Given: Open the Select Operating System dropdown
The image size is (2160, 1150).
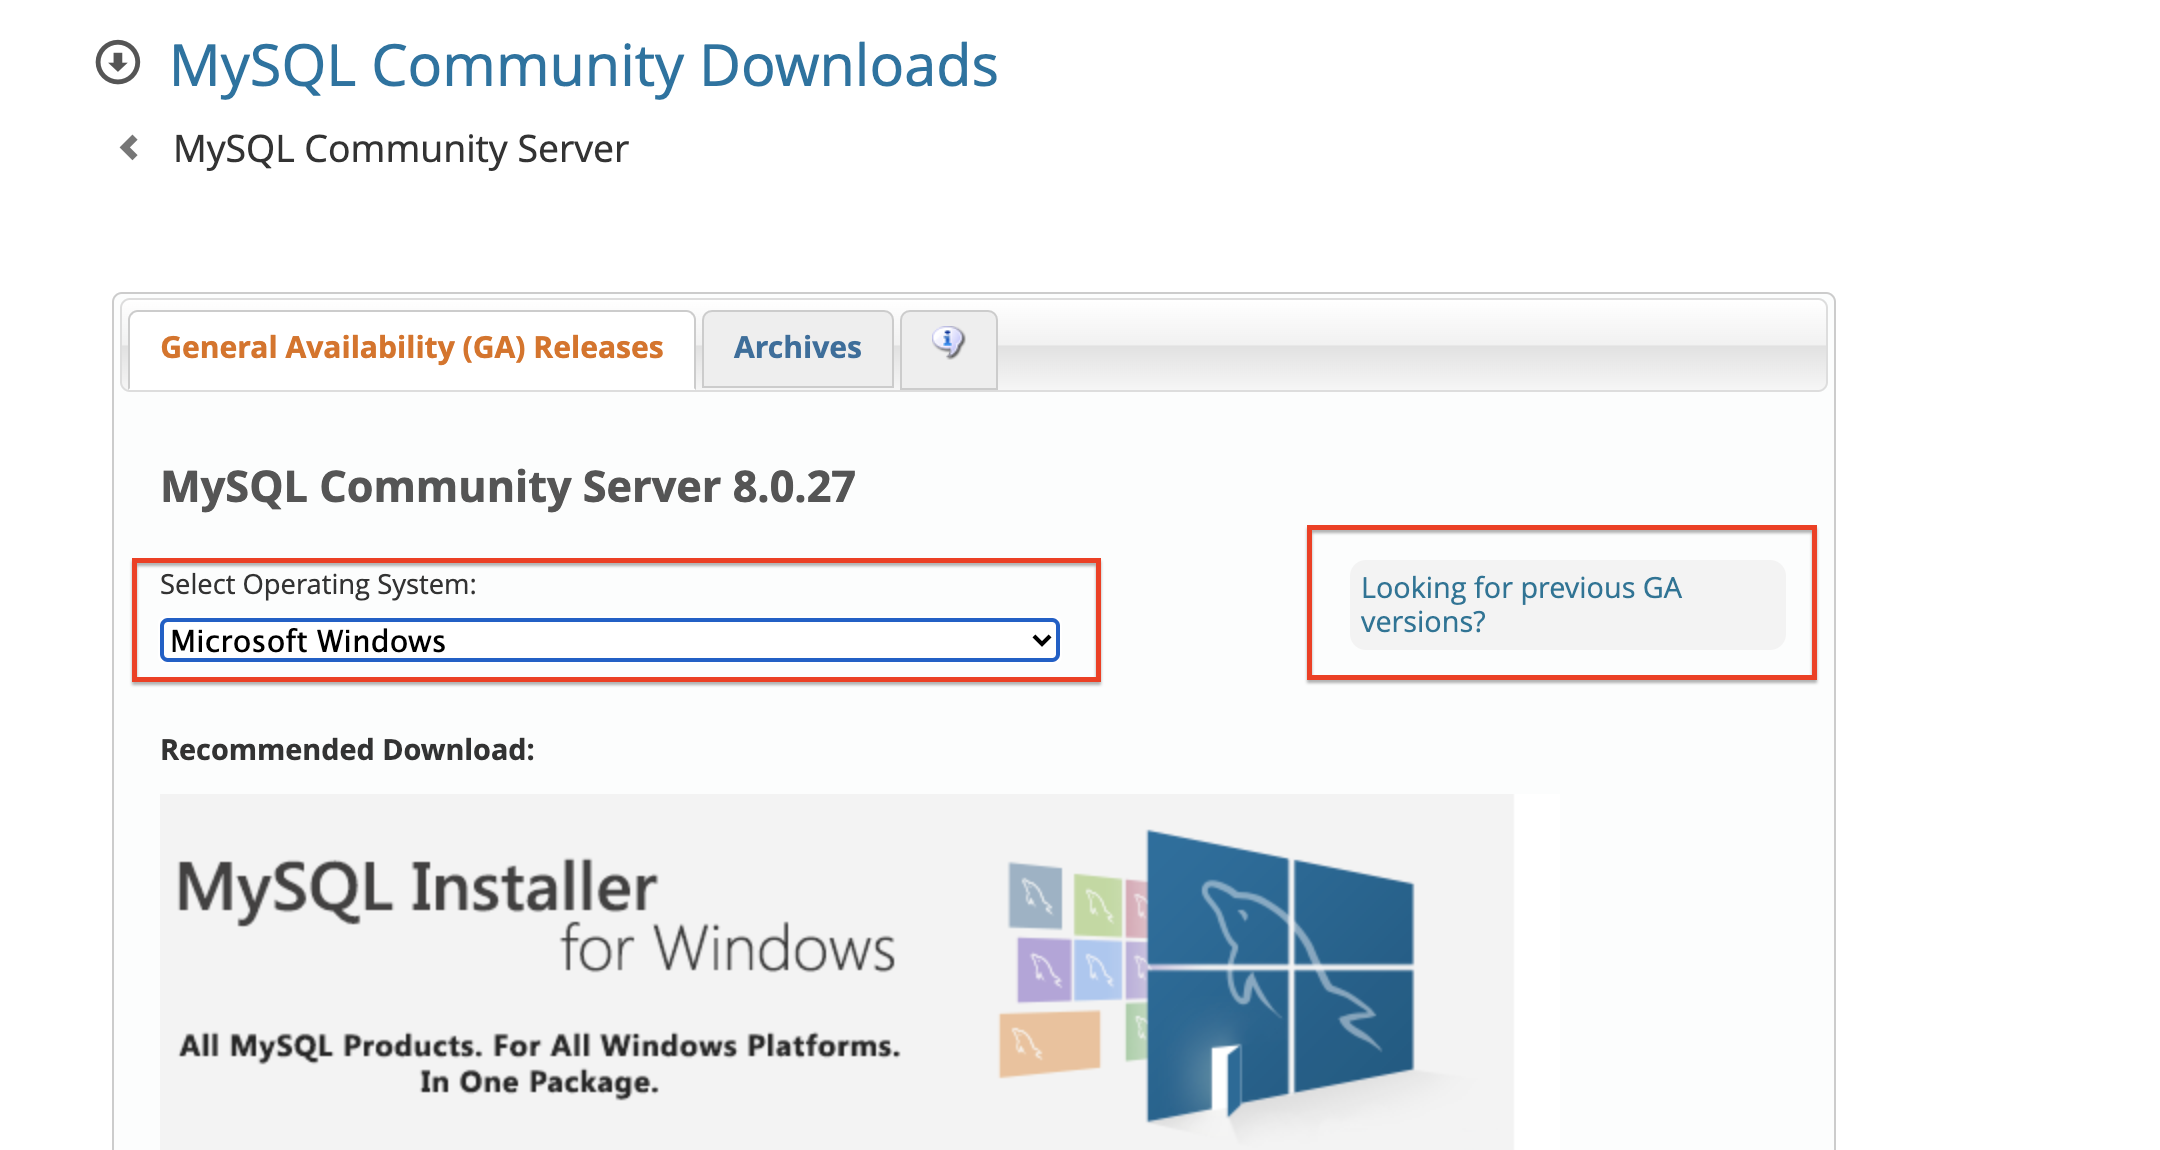Looking at the screenshot, I should pos(610,640).
